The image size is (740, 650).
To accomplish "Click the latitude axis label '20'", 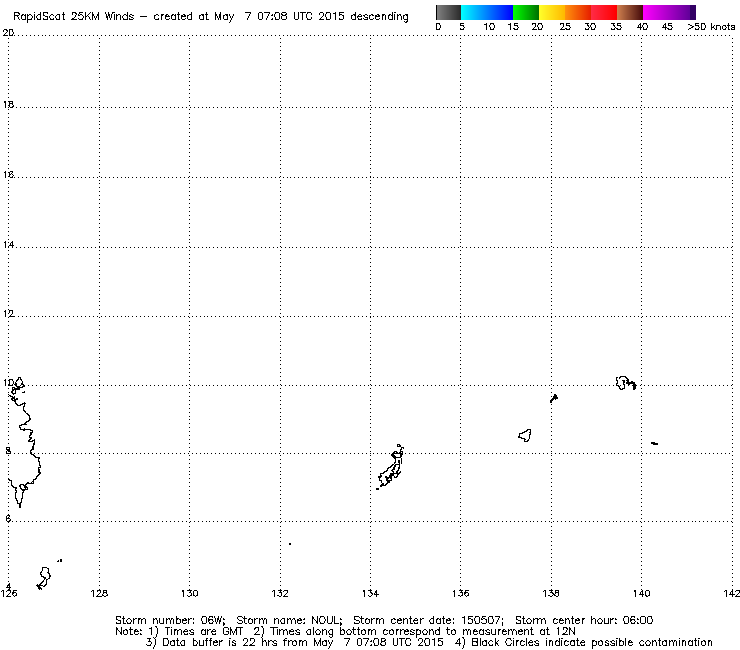I will 8,33.
